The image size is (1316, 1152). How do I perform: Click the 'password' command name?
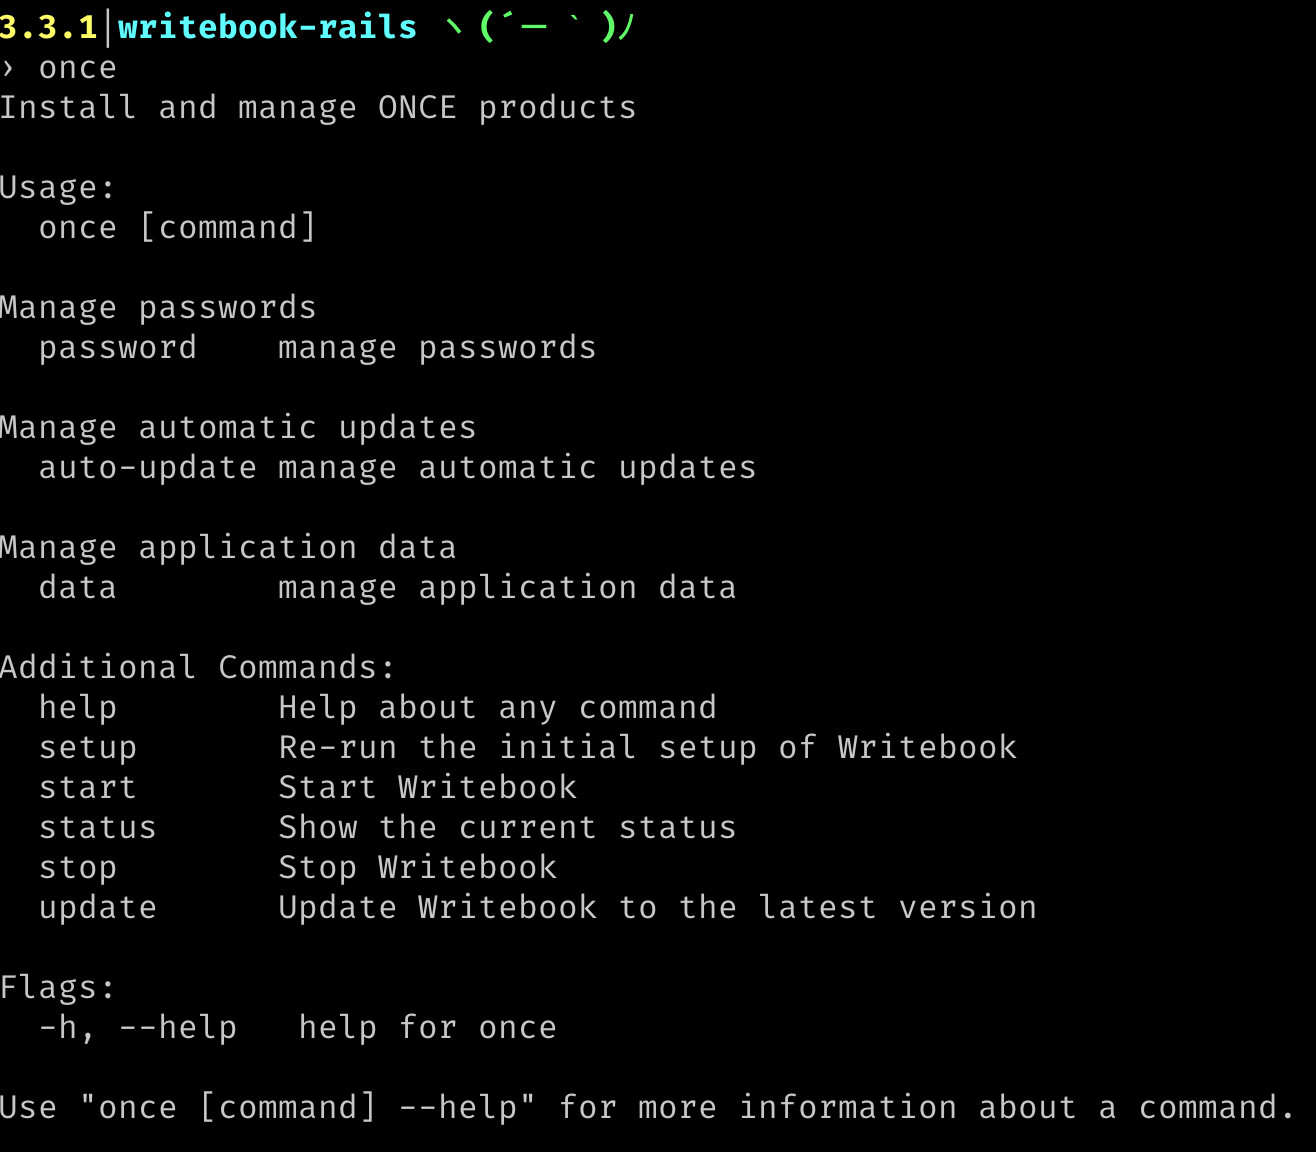[x=118, y=348]
